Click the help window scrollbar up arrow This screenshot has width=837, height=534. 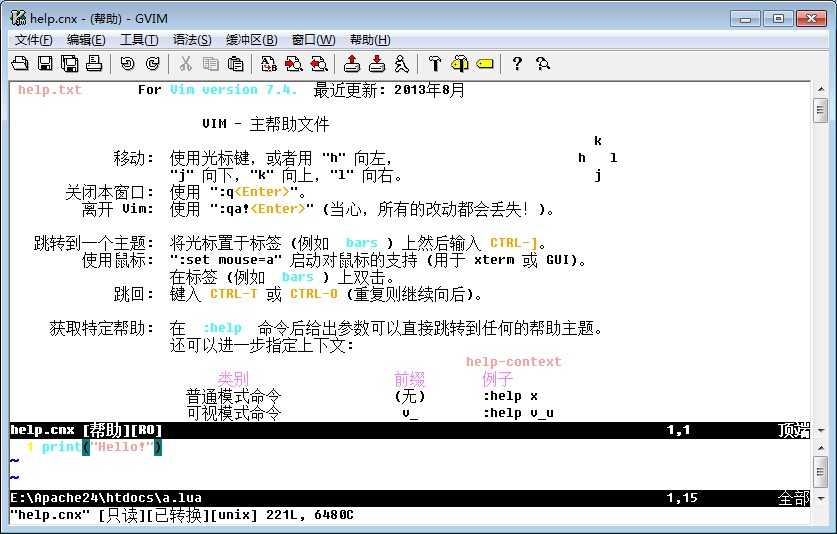pos(820,89)
